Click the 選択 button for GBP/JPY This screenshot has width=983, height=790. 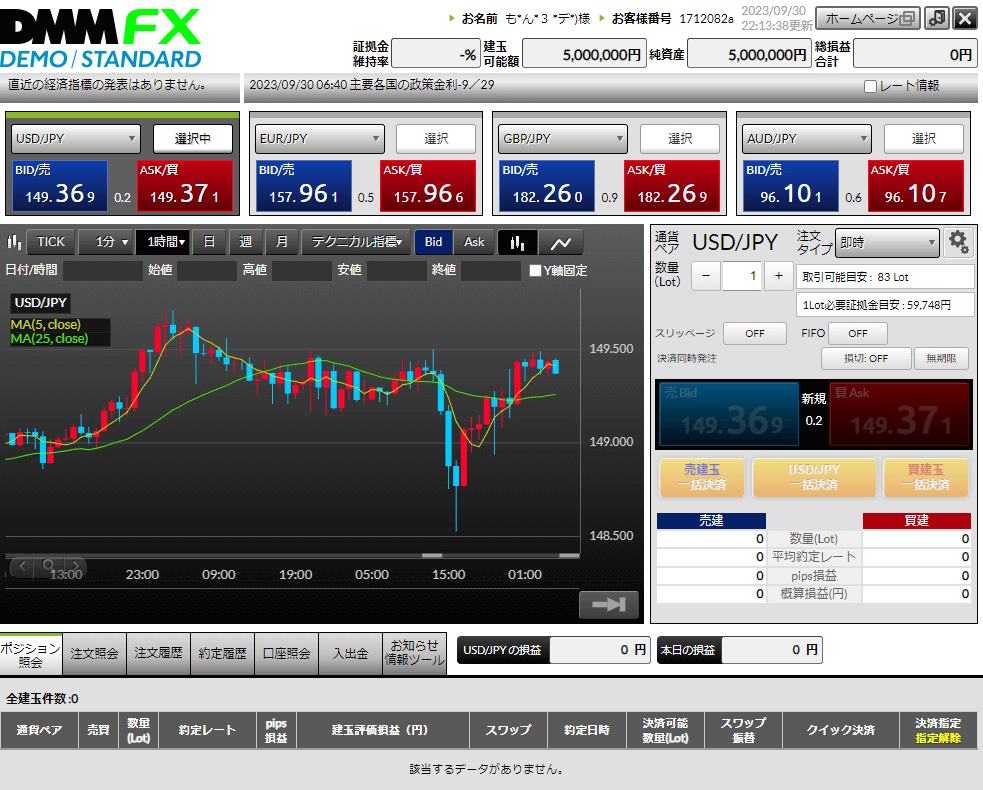pyautogui.click(x=680, y=138)
